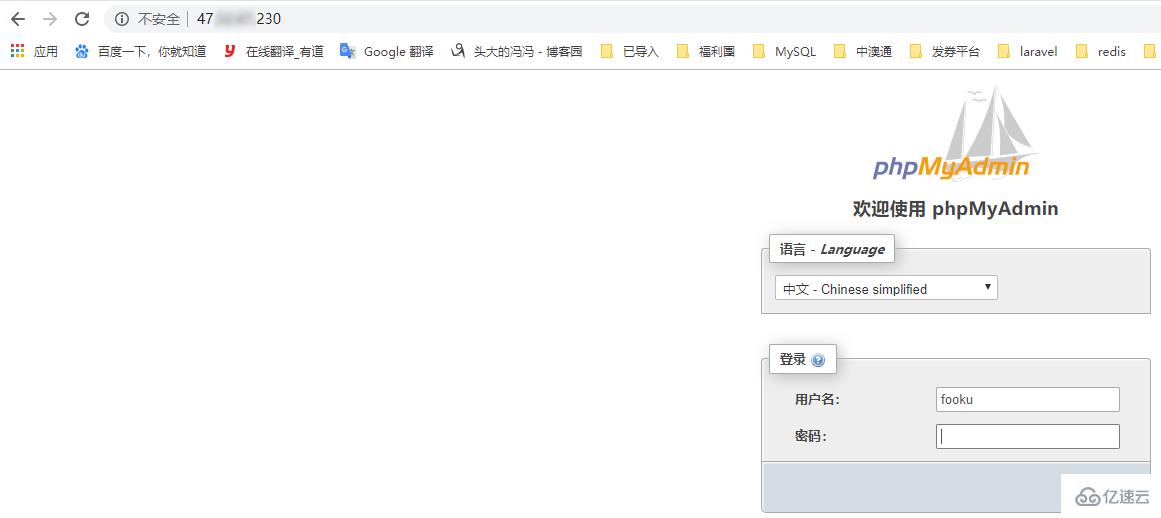The image size is (1161, 518).
Task: Click the 密码: label
Action: pos(810,437)
